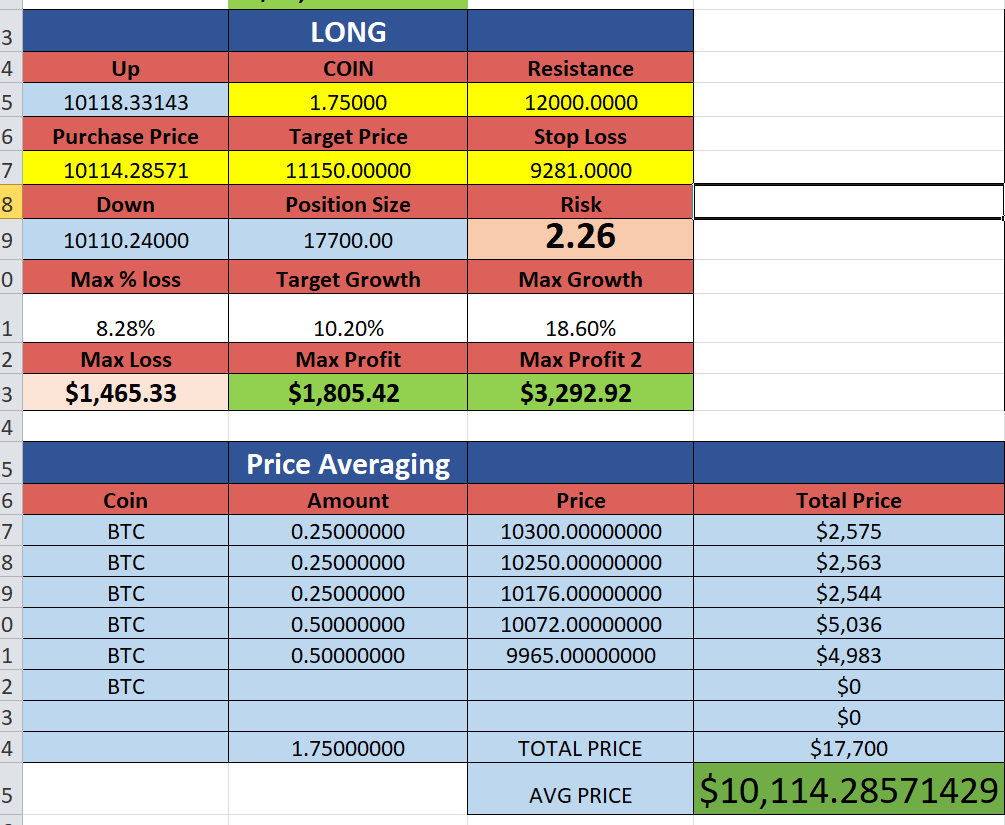The image size is (1005, 825).
Task: Select the Max Profit 2 value $3,292.92
Action: pyautogui.click(x=581, y=392)
